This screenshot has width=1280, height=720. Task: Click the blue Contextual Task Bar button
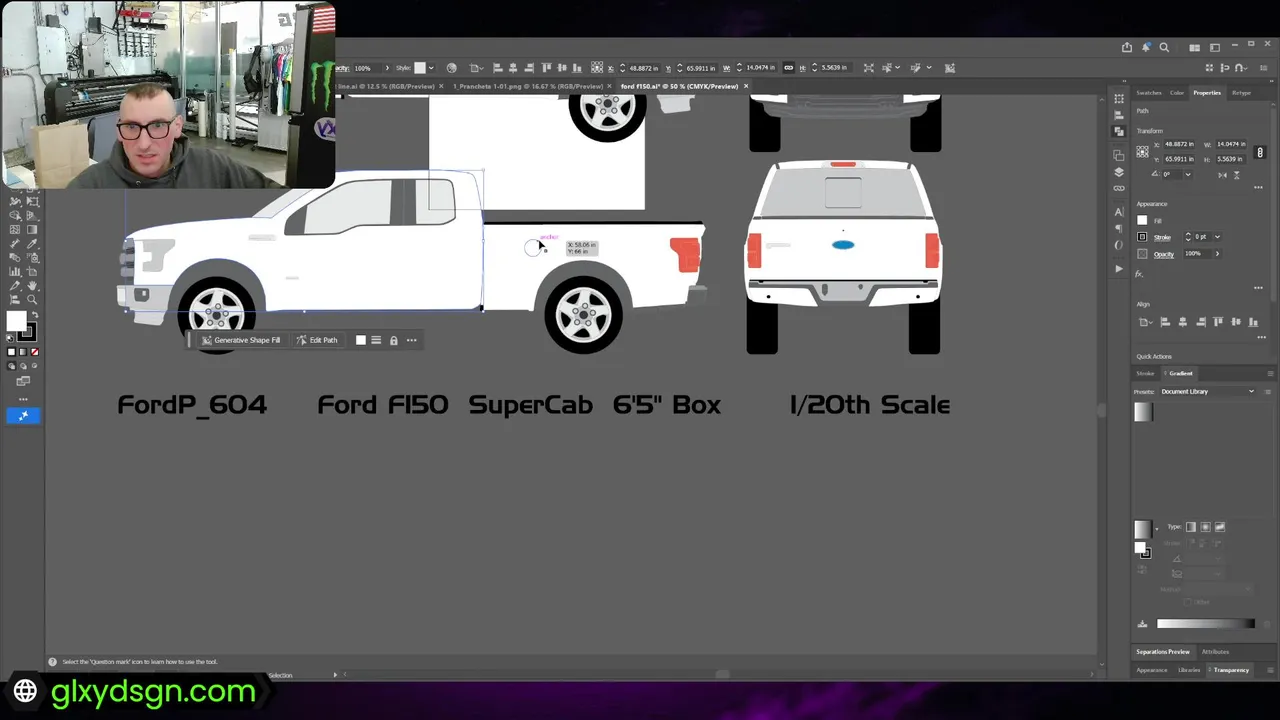pyautogui.click(x=23, y=415)
